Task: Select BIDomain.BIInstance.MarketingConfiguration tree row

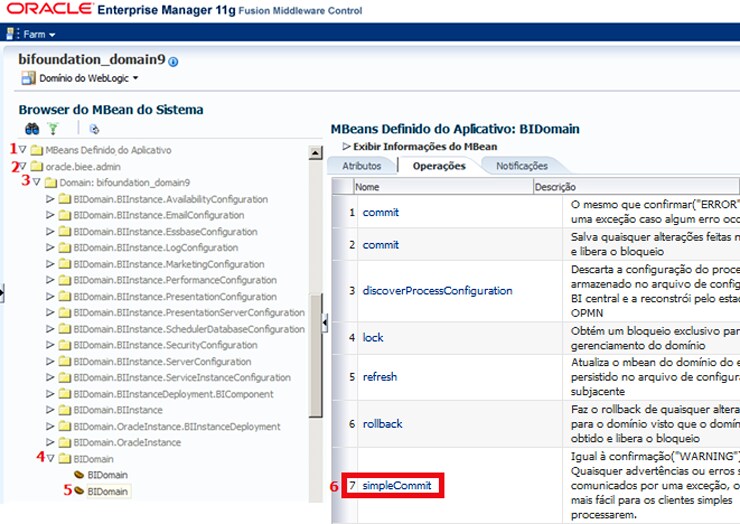Action: (x=168, y=264)
